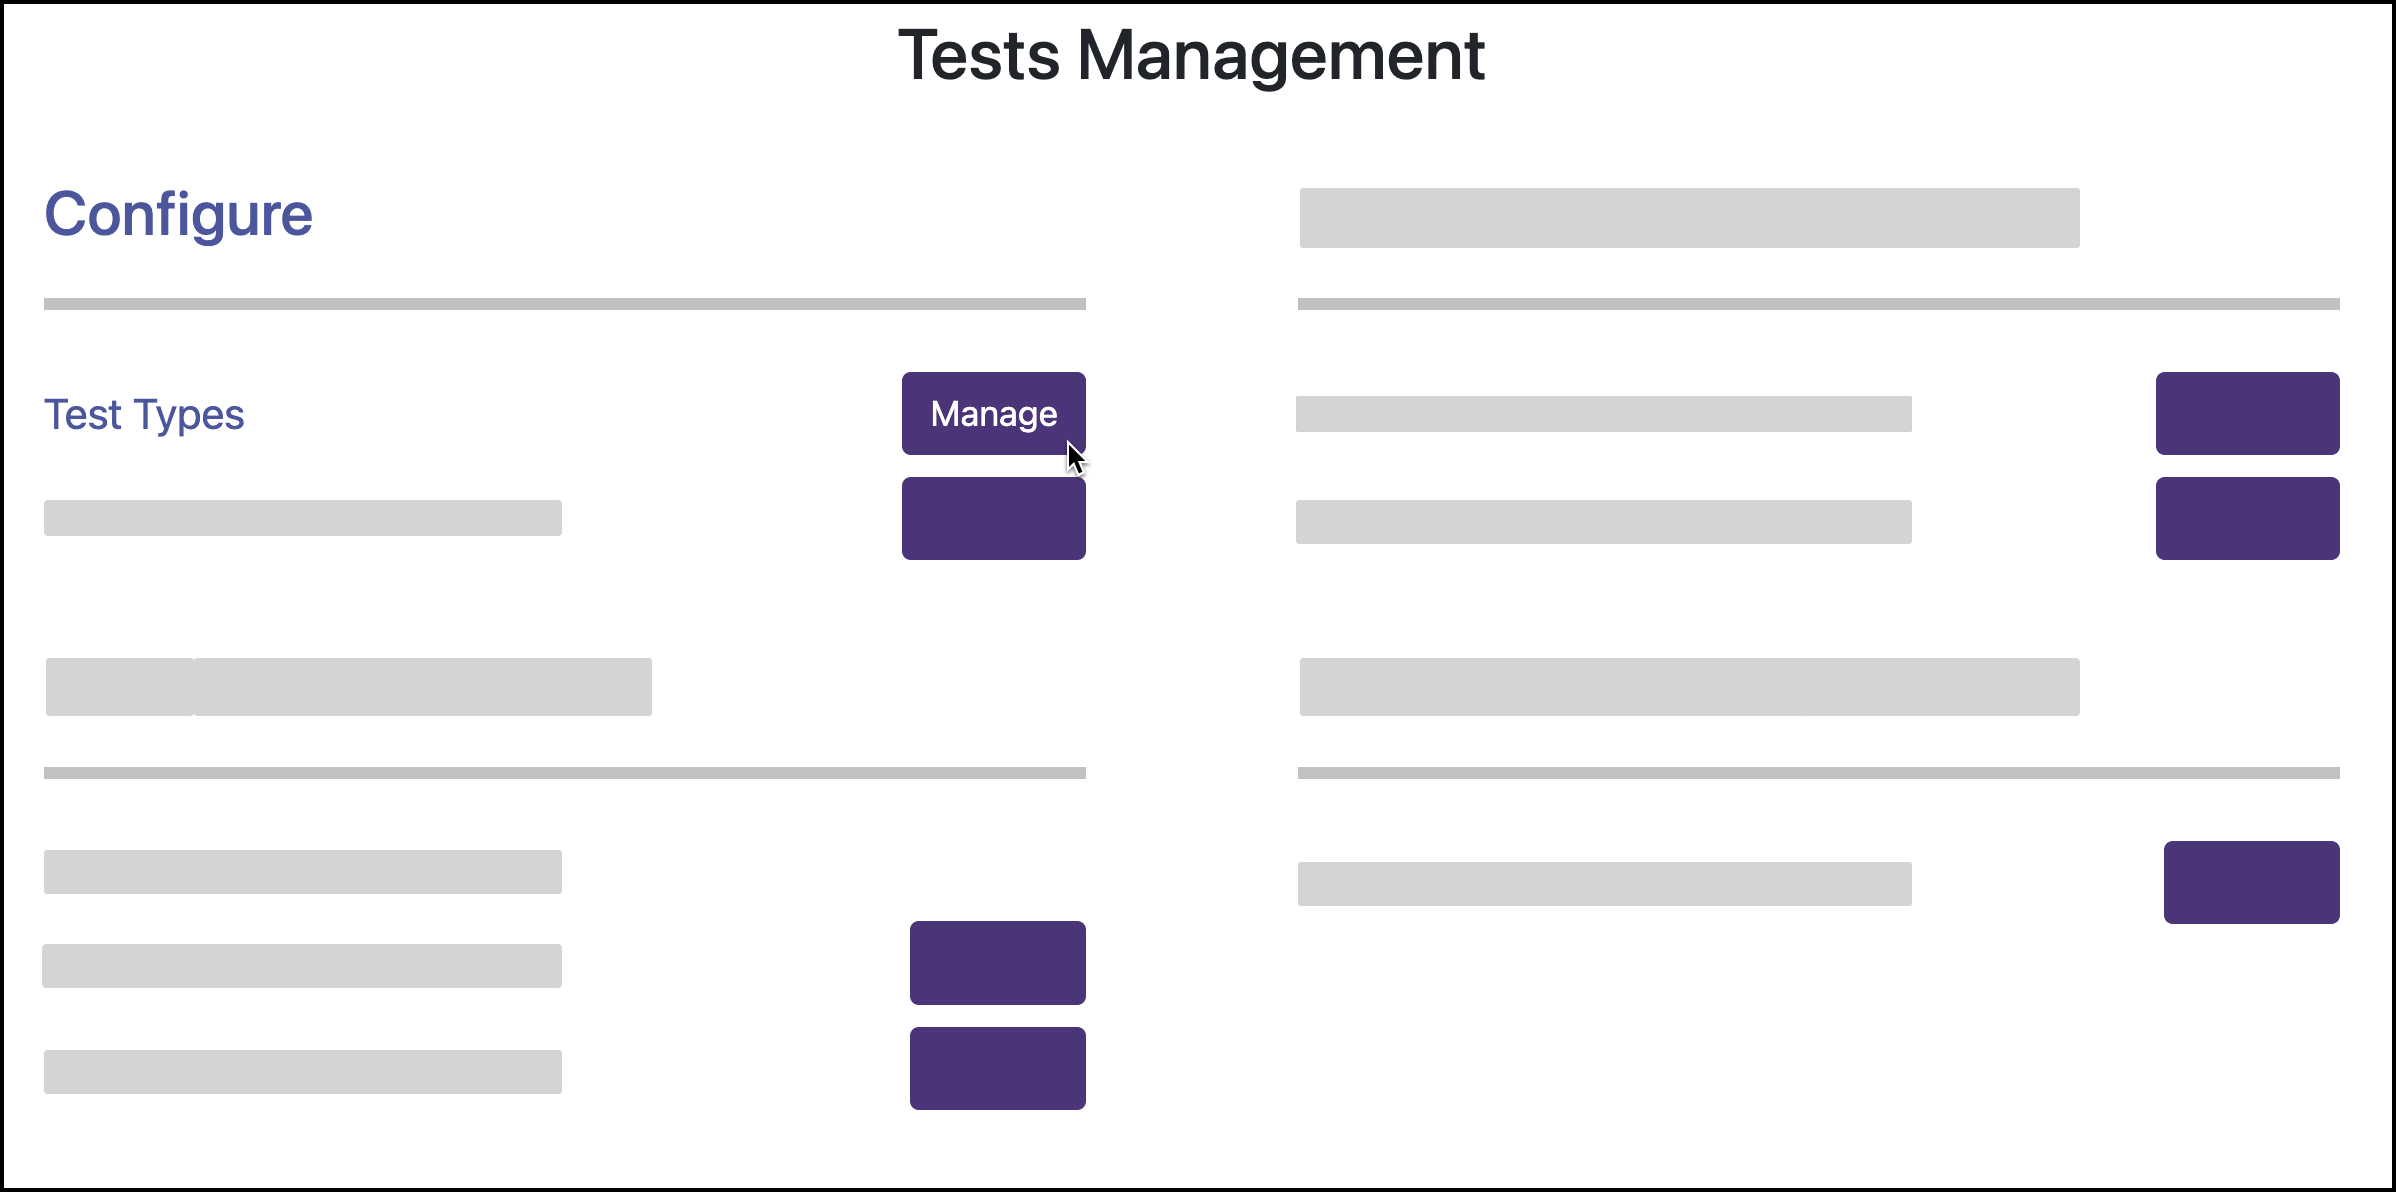Click the divider line separating the Configure sections

[564, 302]
